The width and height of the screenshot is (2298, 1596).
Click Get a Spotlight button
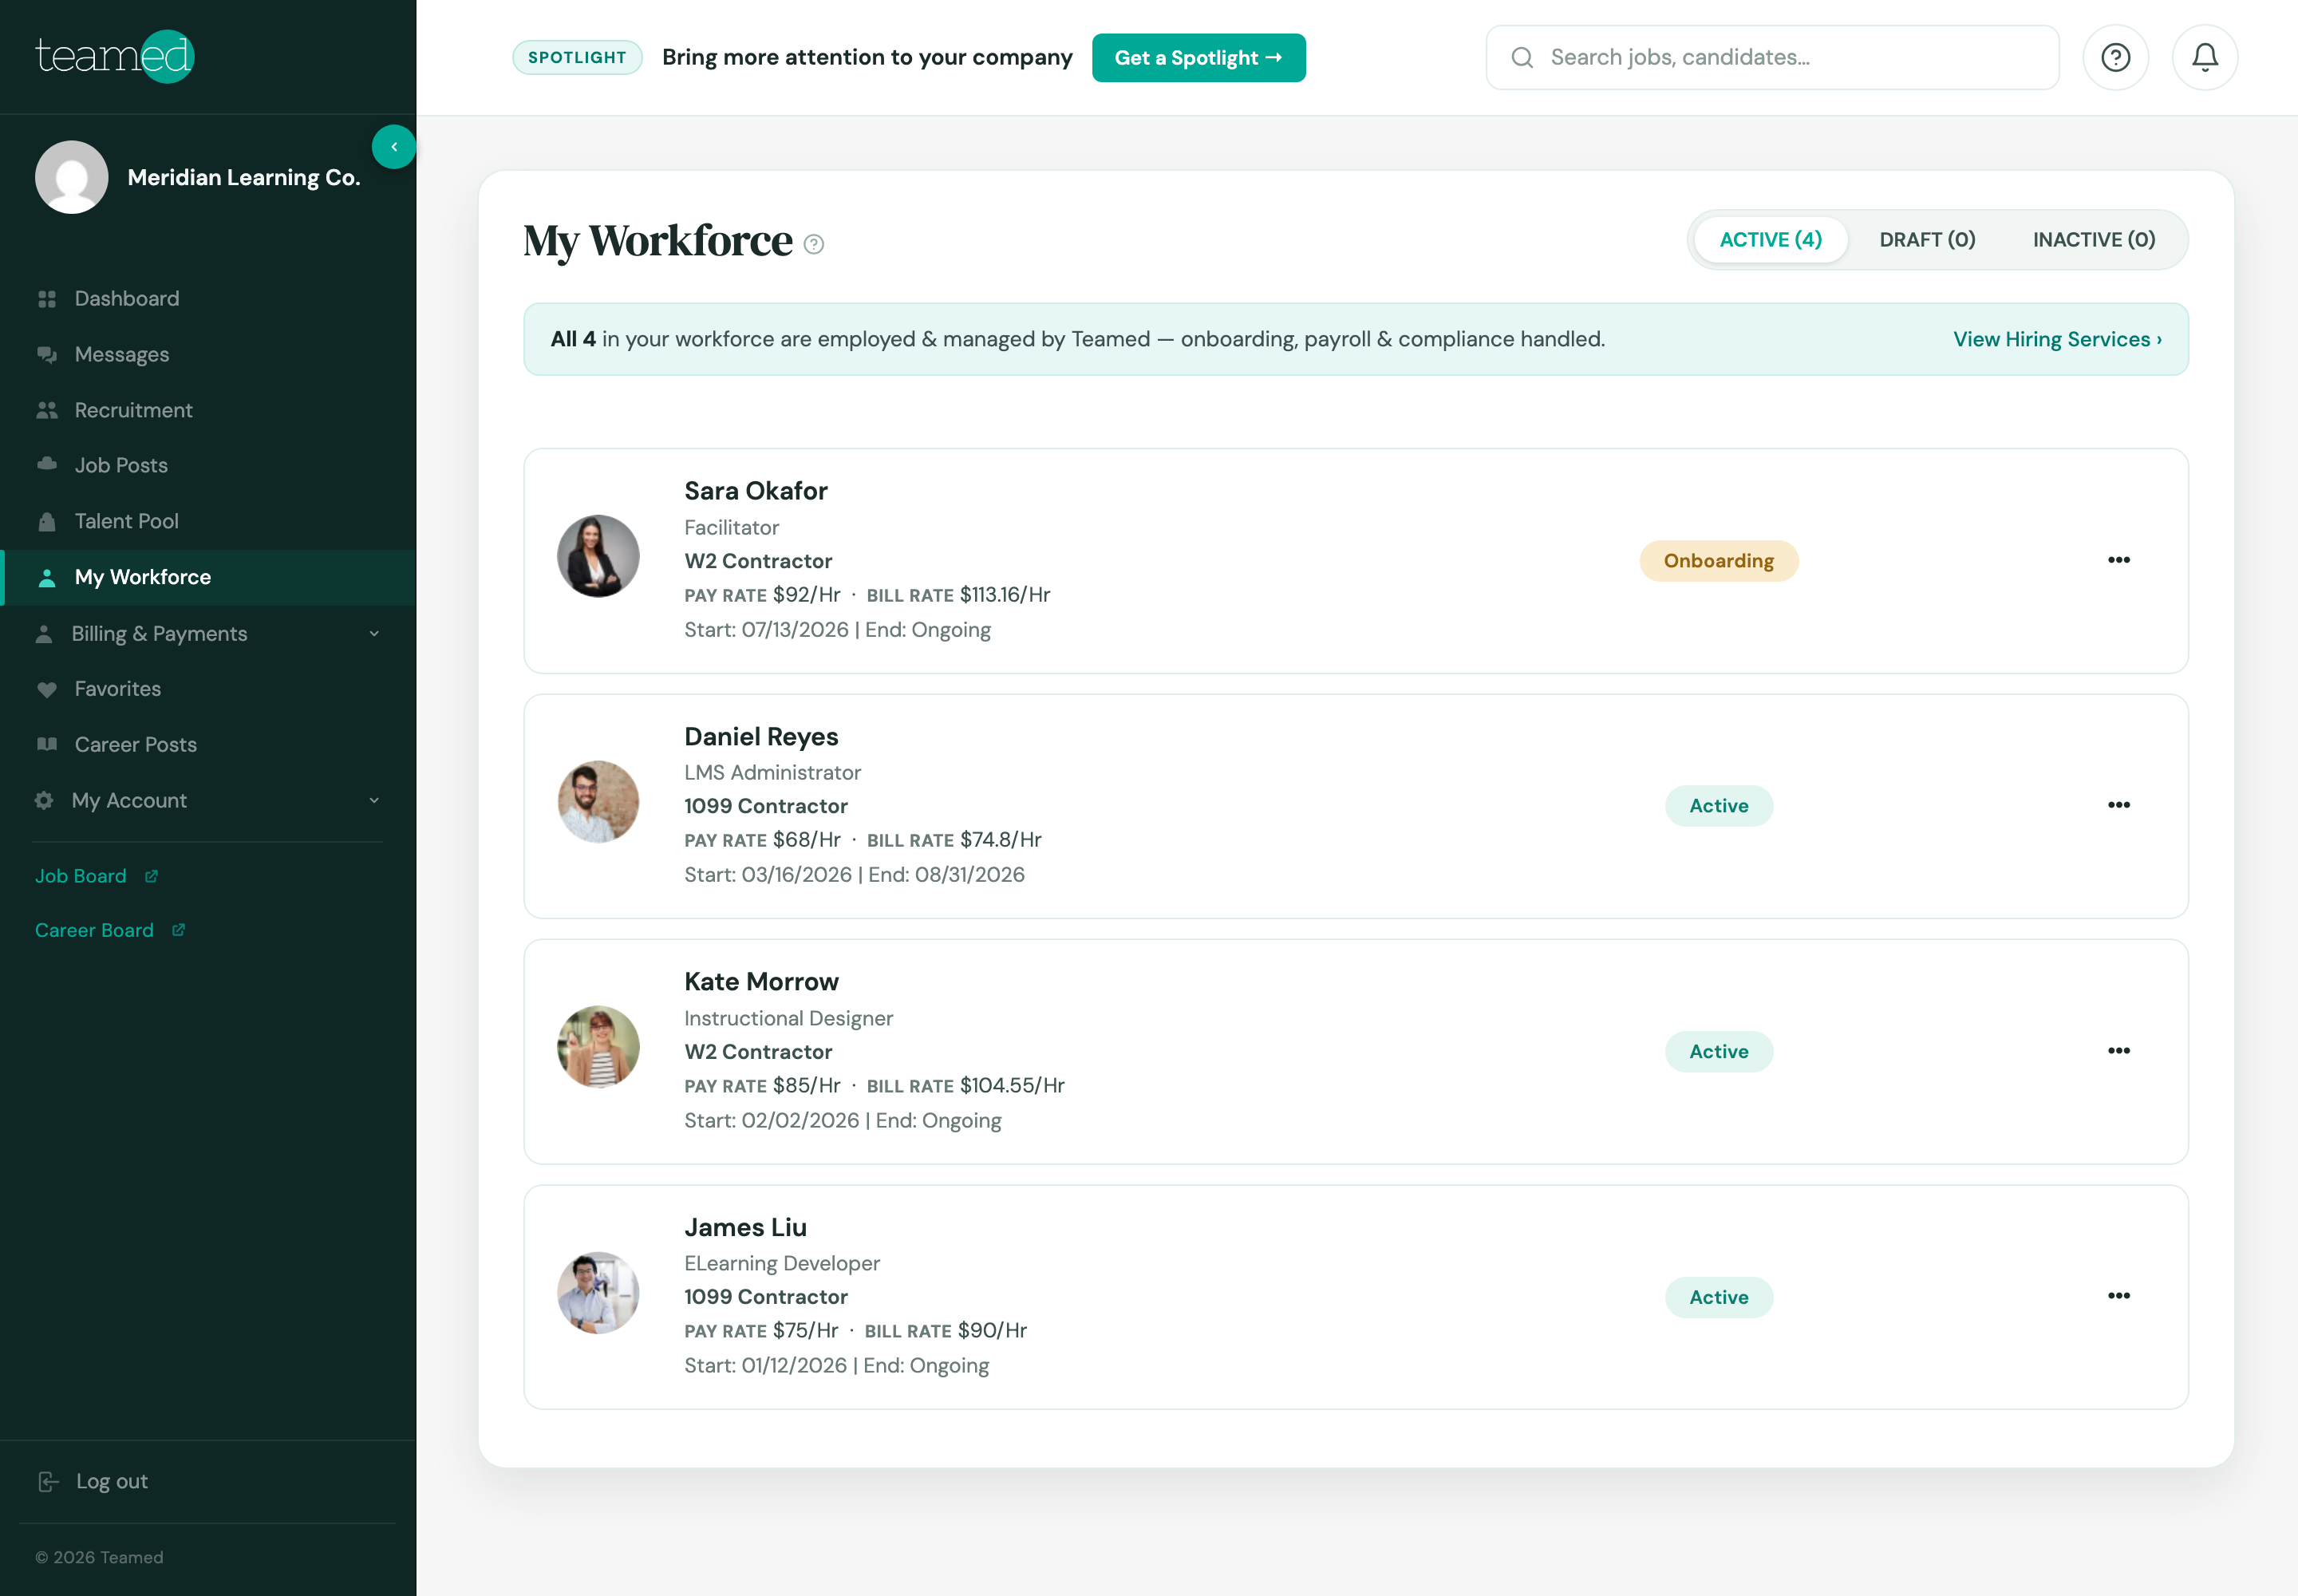click(1198, 58)
